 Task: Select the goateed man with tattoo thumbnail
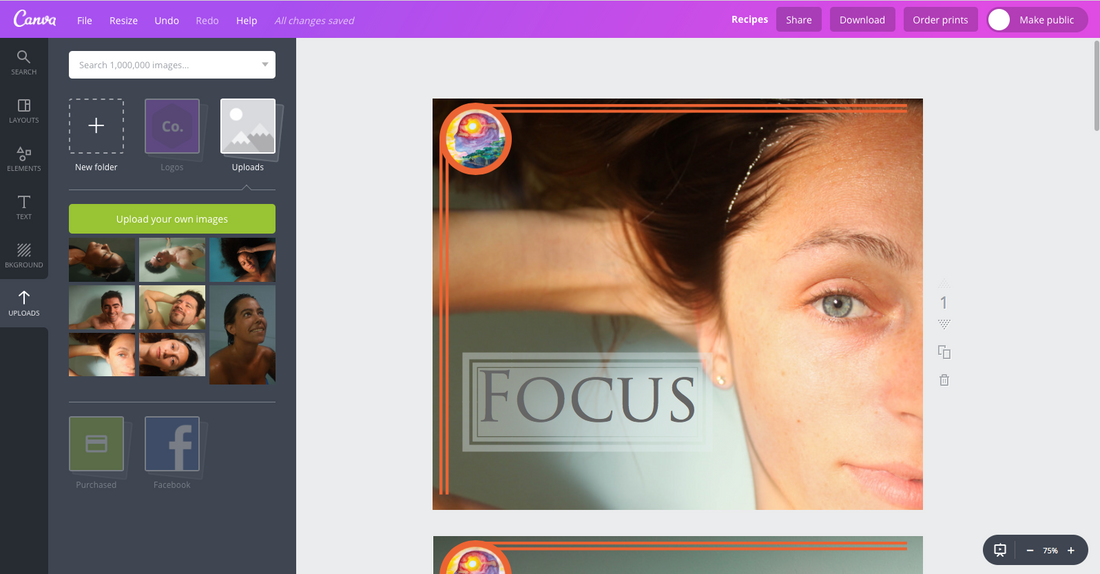tap(172, 307)
